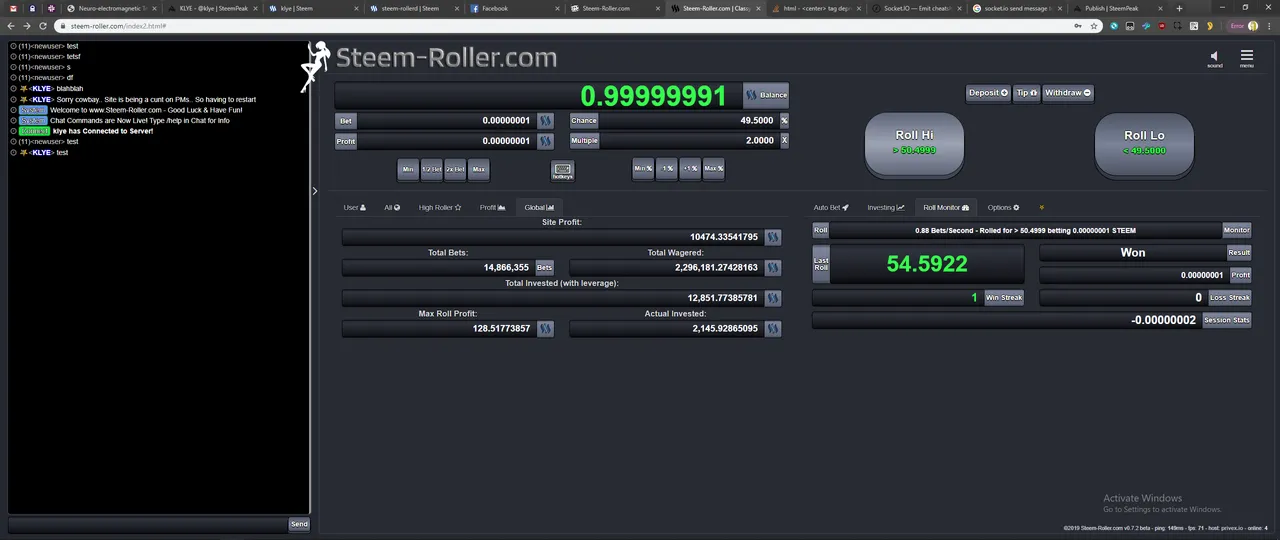Open the Investing tab
Screen dimensions: 1280x540
pos(886,208)
